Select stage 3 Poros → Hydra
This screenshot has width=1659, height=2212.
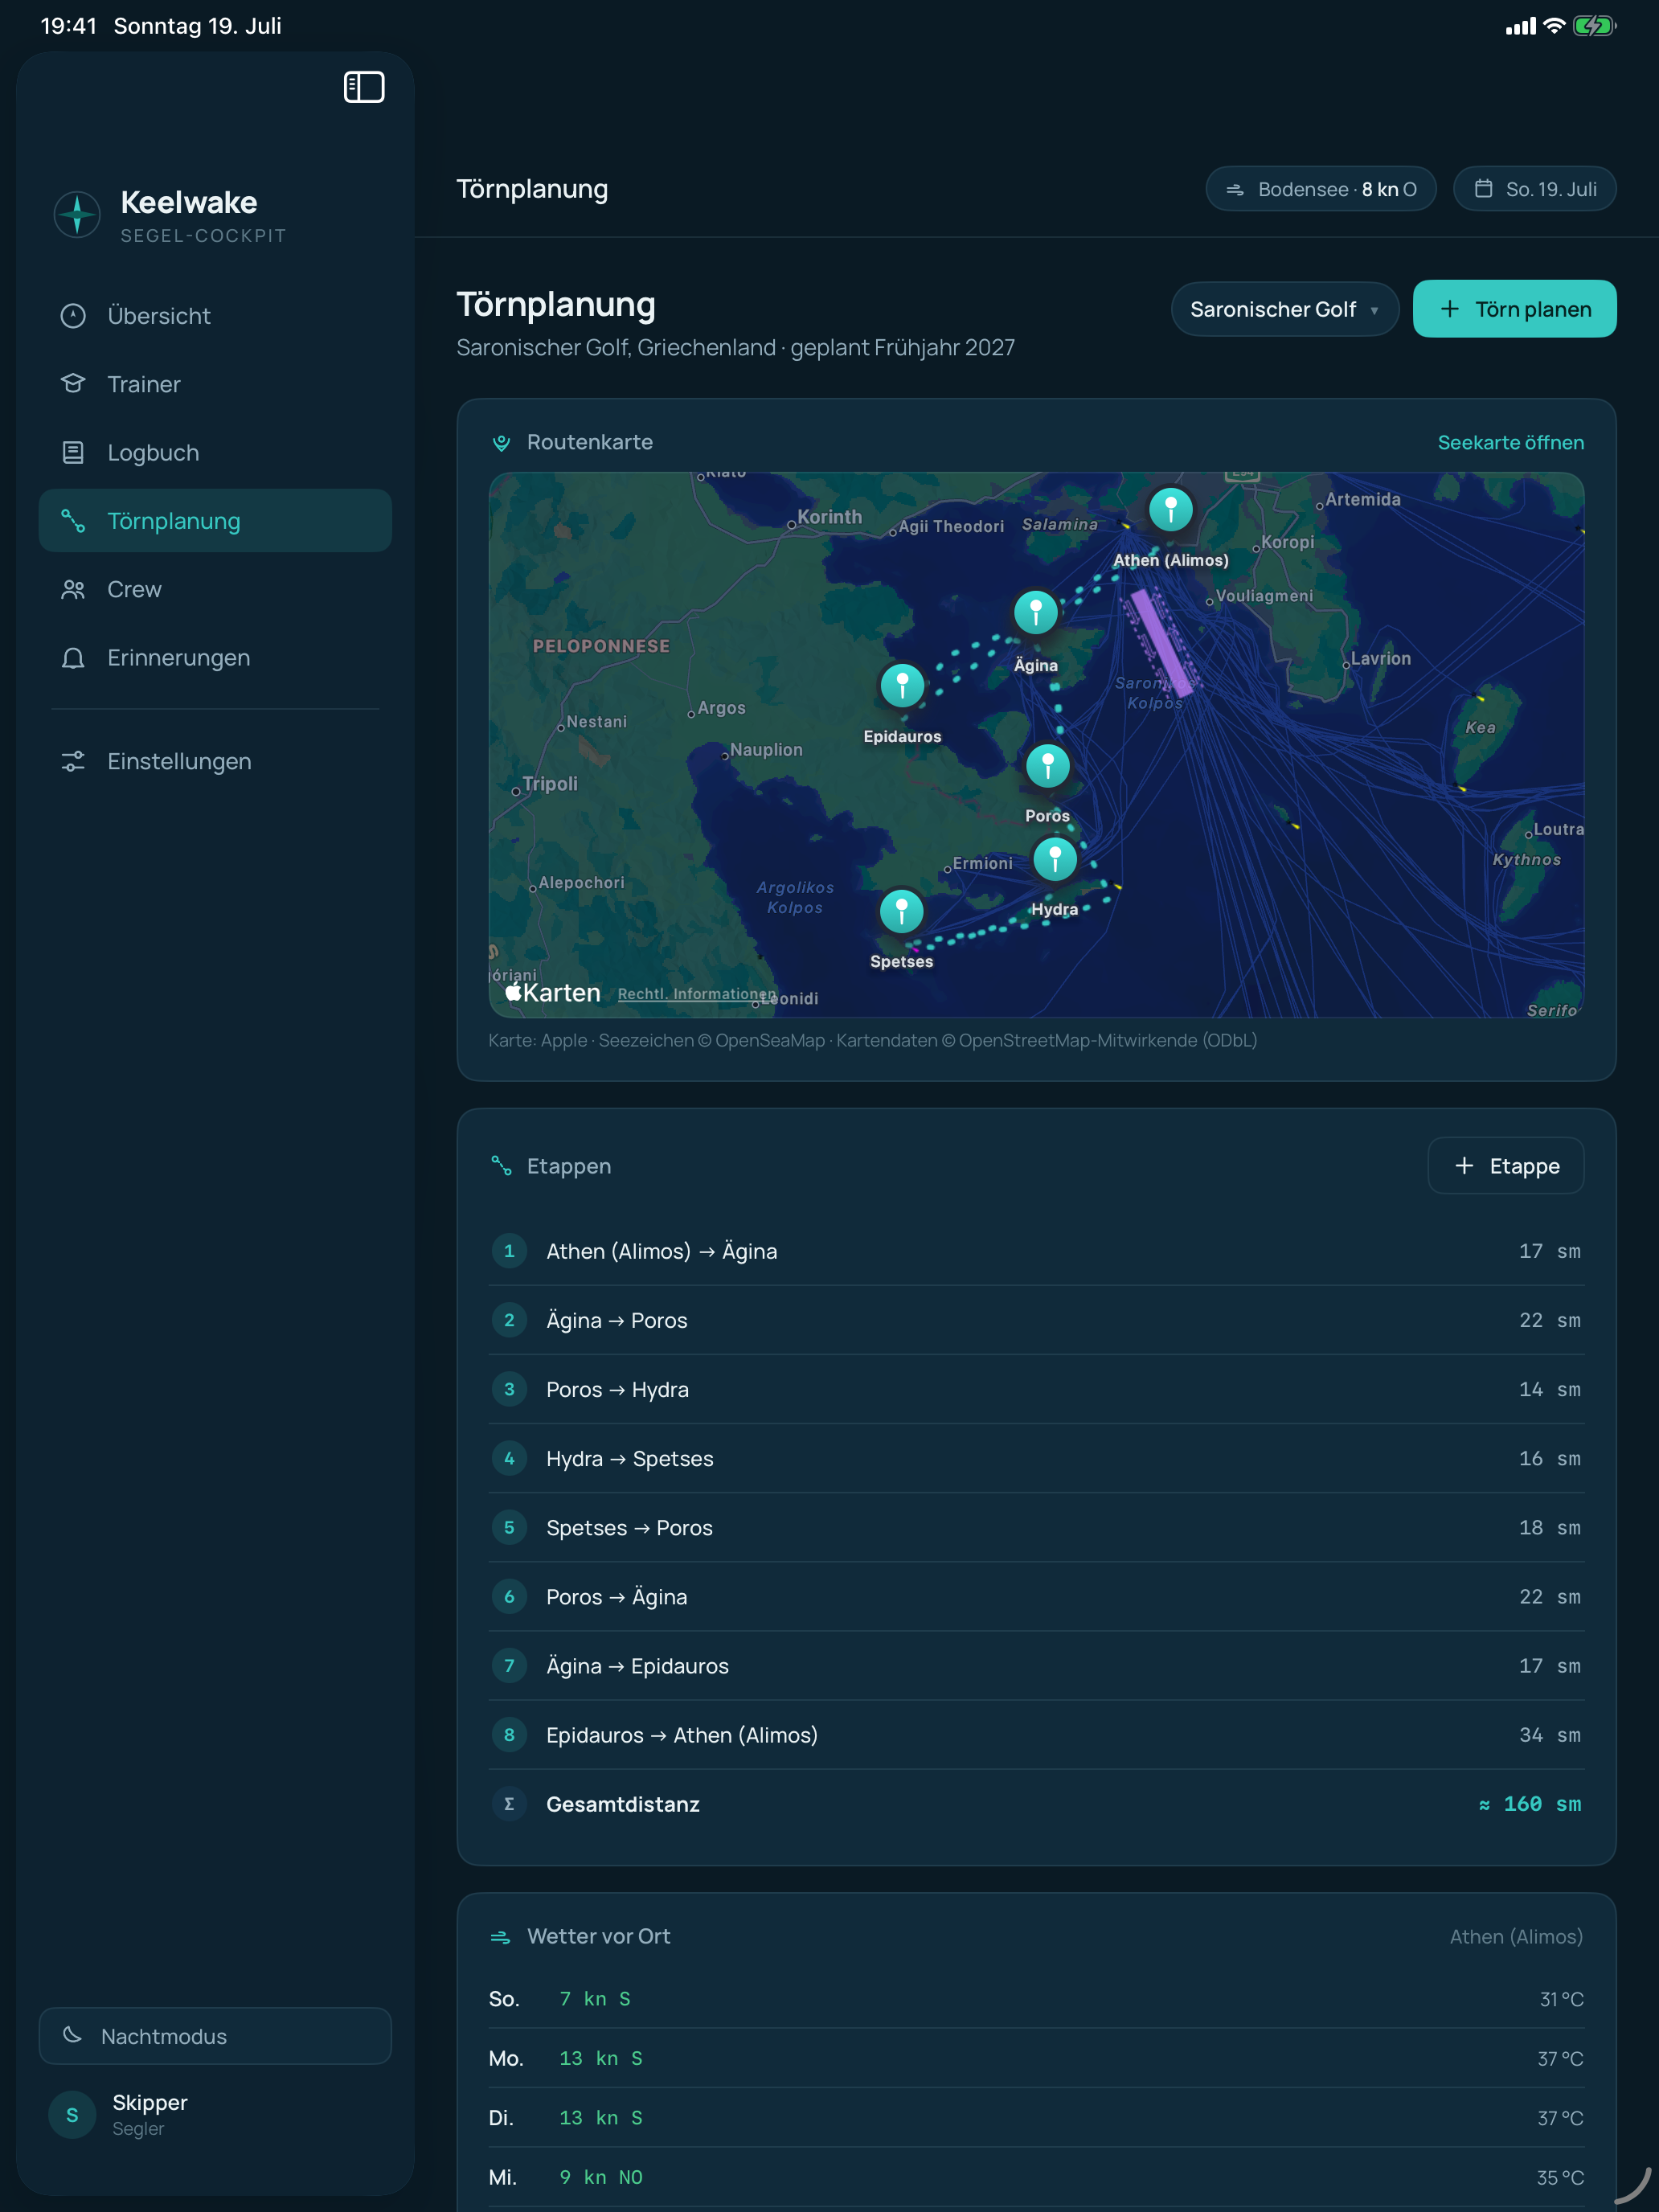[x=1036, y=1389]
